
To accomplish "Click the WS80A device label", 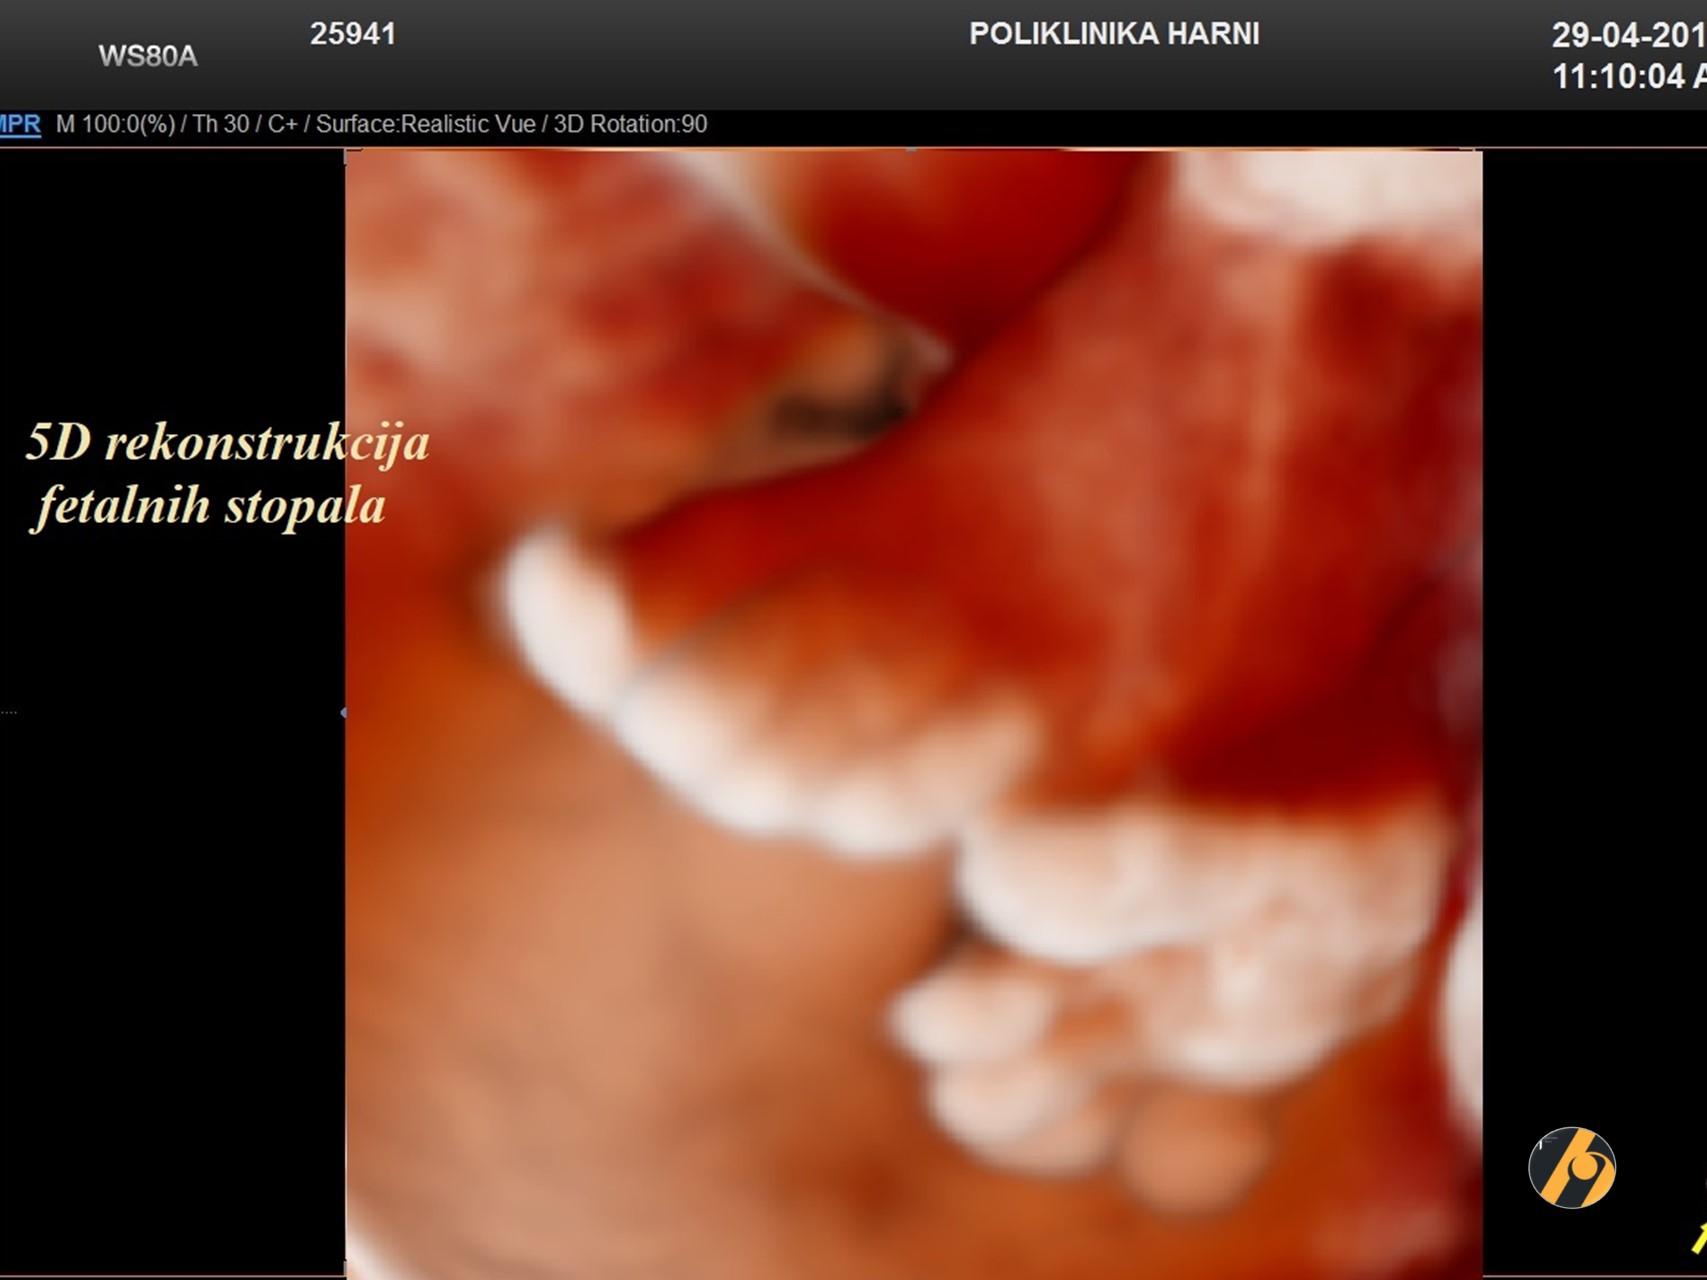I will (148, 56).
